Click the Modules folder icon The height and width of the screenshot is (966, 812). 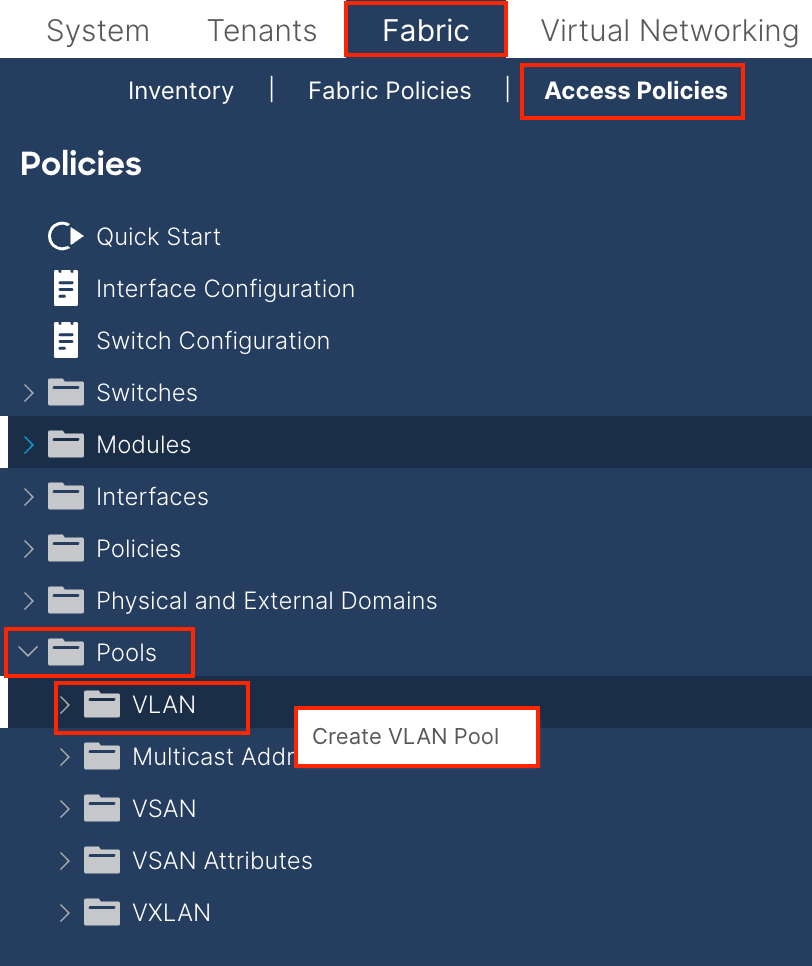pyautogui.click(x=66, y=444)
